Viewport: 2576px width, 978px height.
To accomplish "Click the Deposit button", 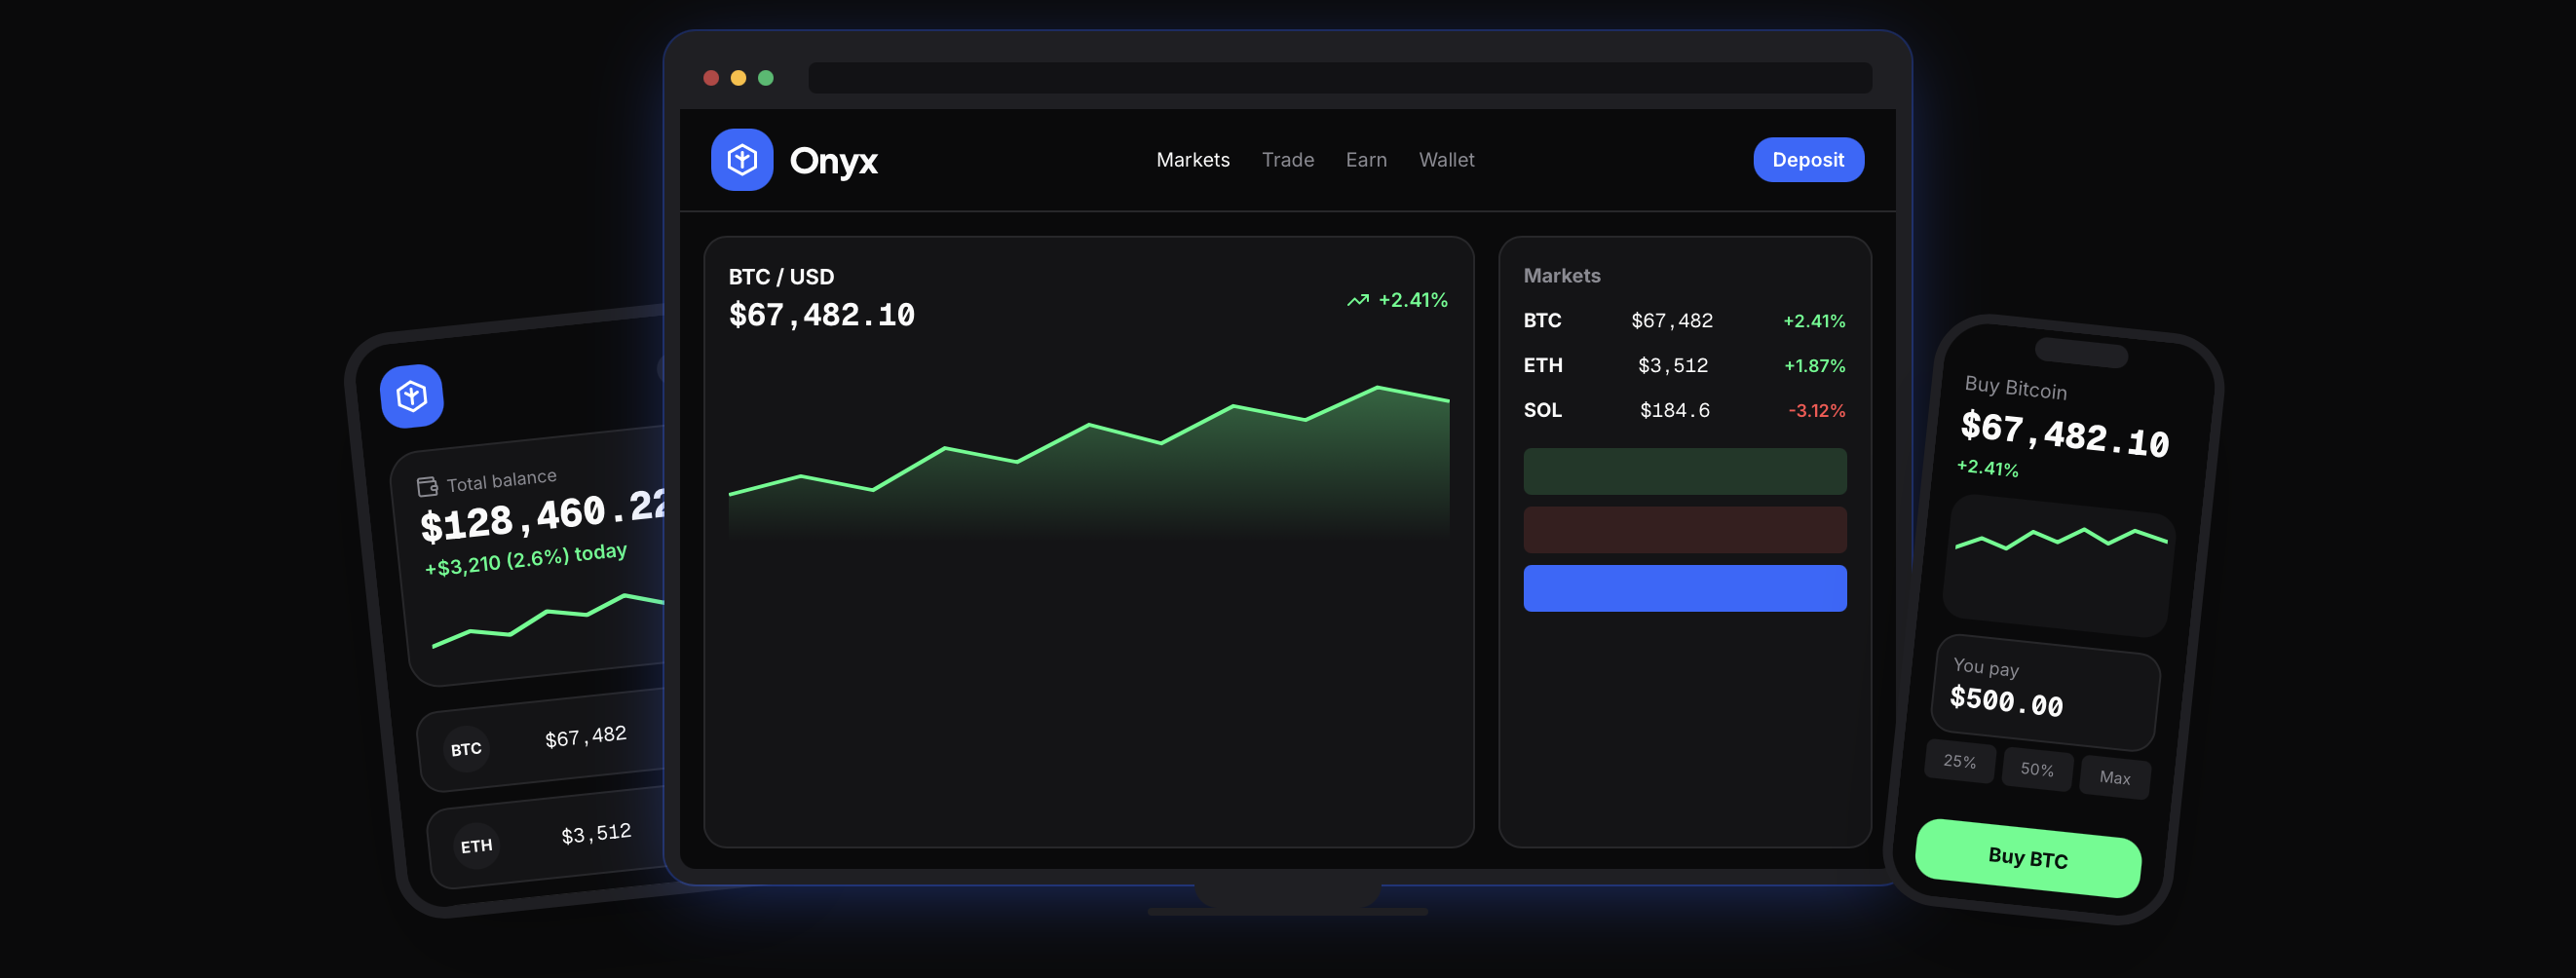I will [x=1808, y=160].
